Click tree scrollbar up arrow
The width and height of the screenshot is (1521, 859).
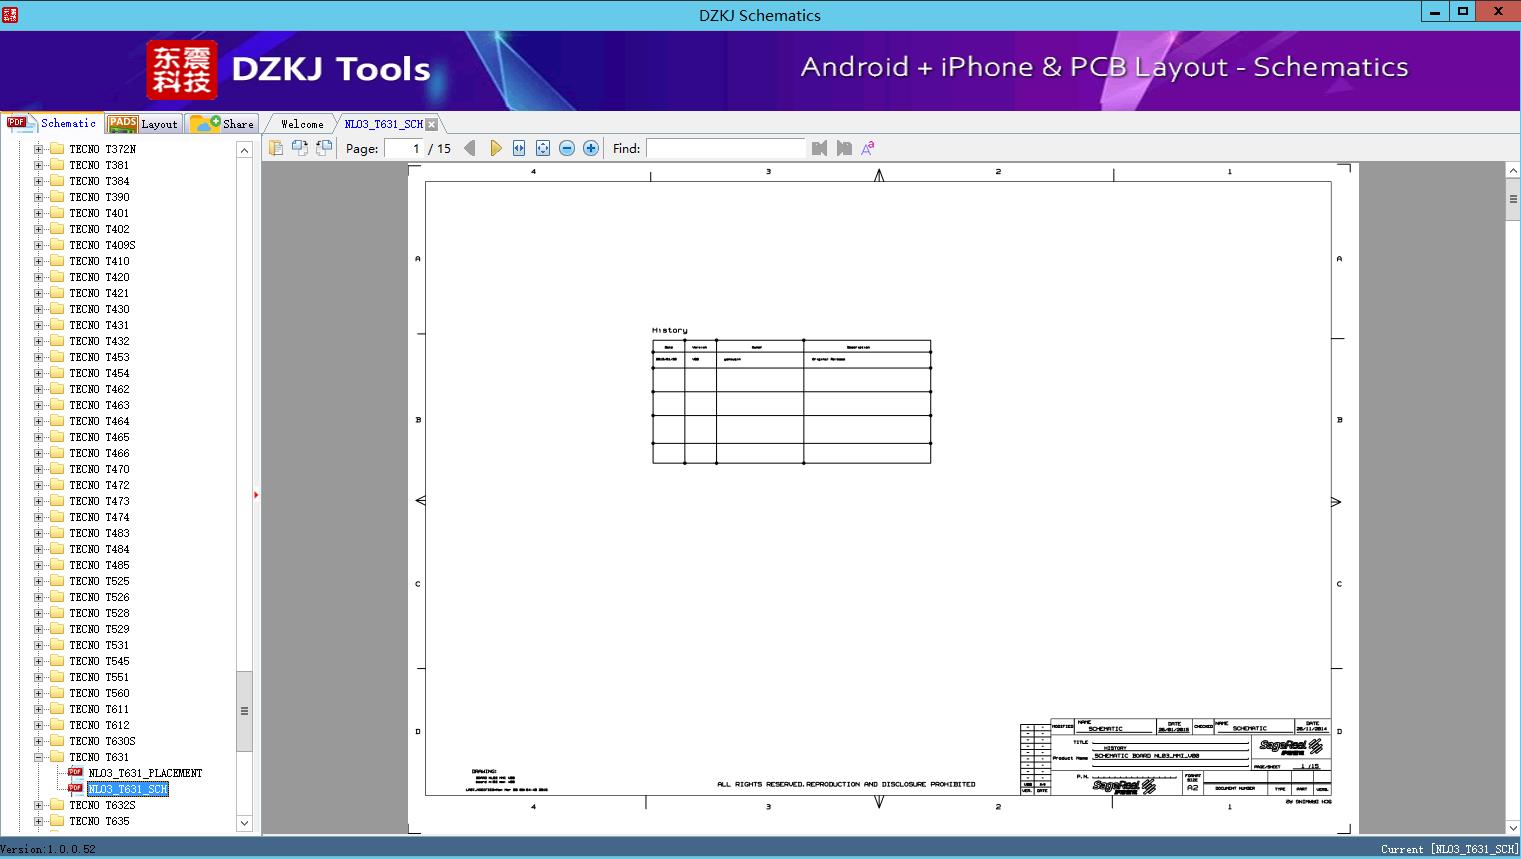pos(244,150)
